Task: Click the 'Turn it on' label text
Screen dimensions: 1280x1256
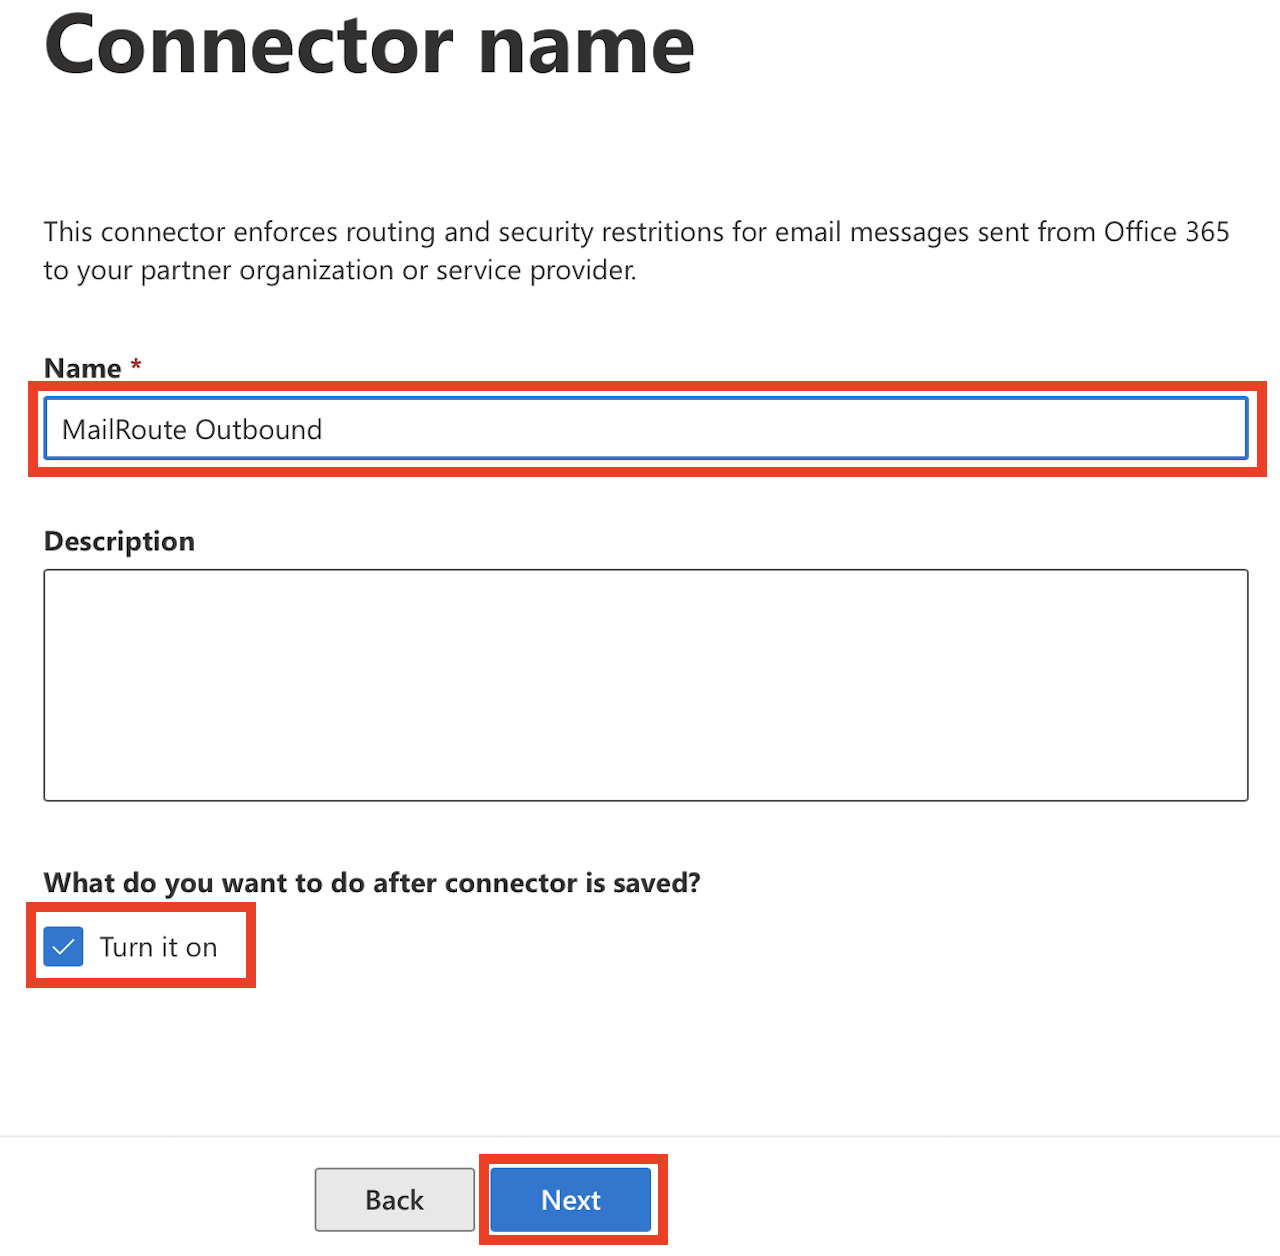Action: (x=158, y=947)
